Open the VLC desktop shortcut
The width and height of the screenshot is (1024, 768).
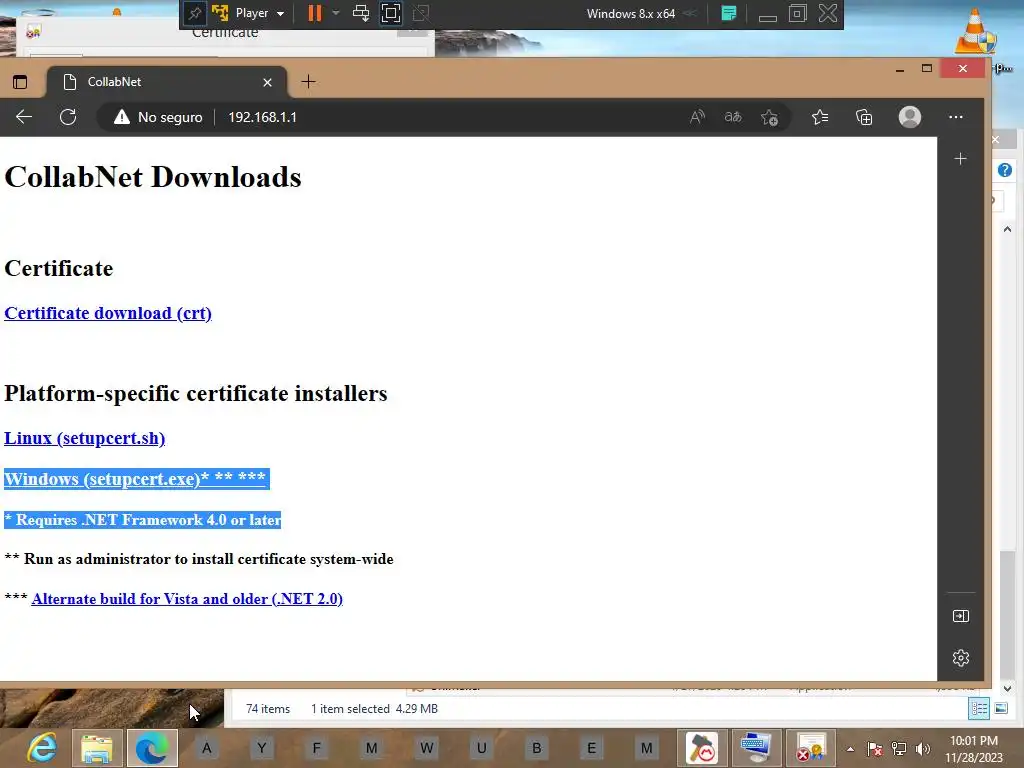coord(976,31)
